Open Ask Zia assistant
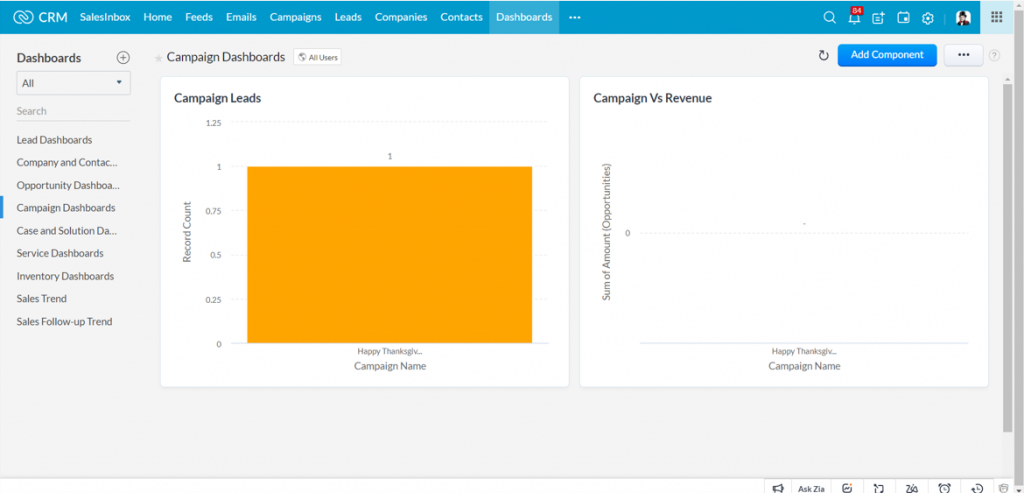This screenshot has width=1024, height=493. pyautogui.click(x=811, y=488)
